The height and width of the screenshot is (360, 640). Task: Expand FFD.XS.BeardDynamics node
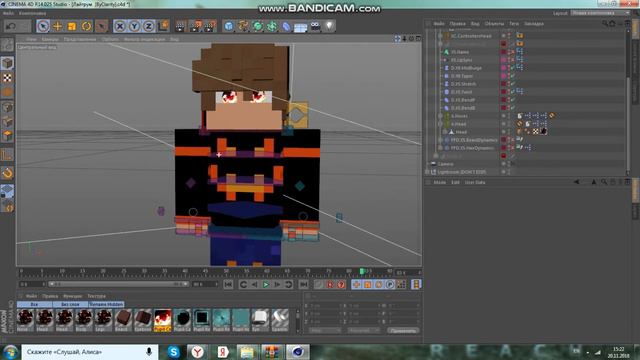pyautogui.click(x=440, y=140)
